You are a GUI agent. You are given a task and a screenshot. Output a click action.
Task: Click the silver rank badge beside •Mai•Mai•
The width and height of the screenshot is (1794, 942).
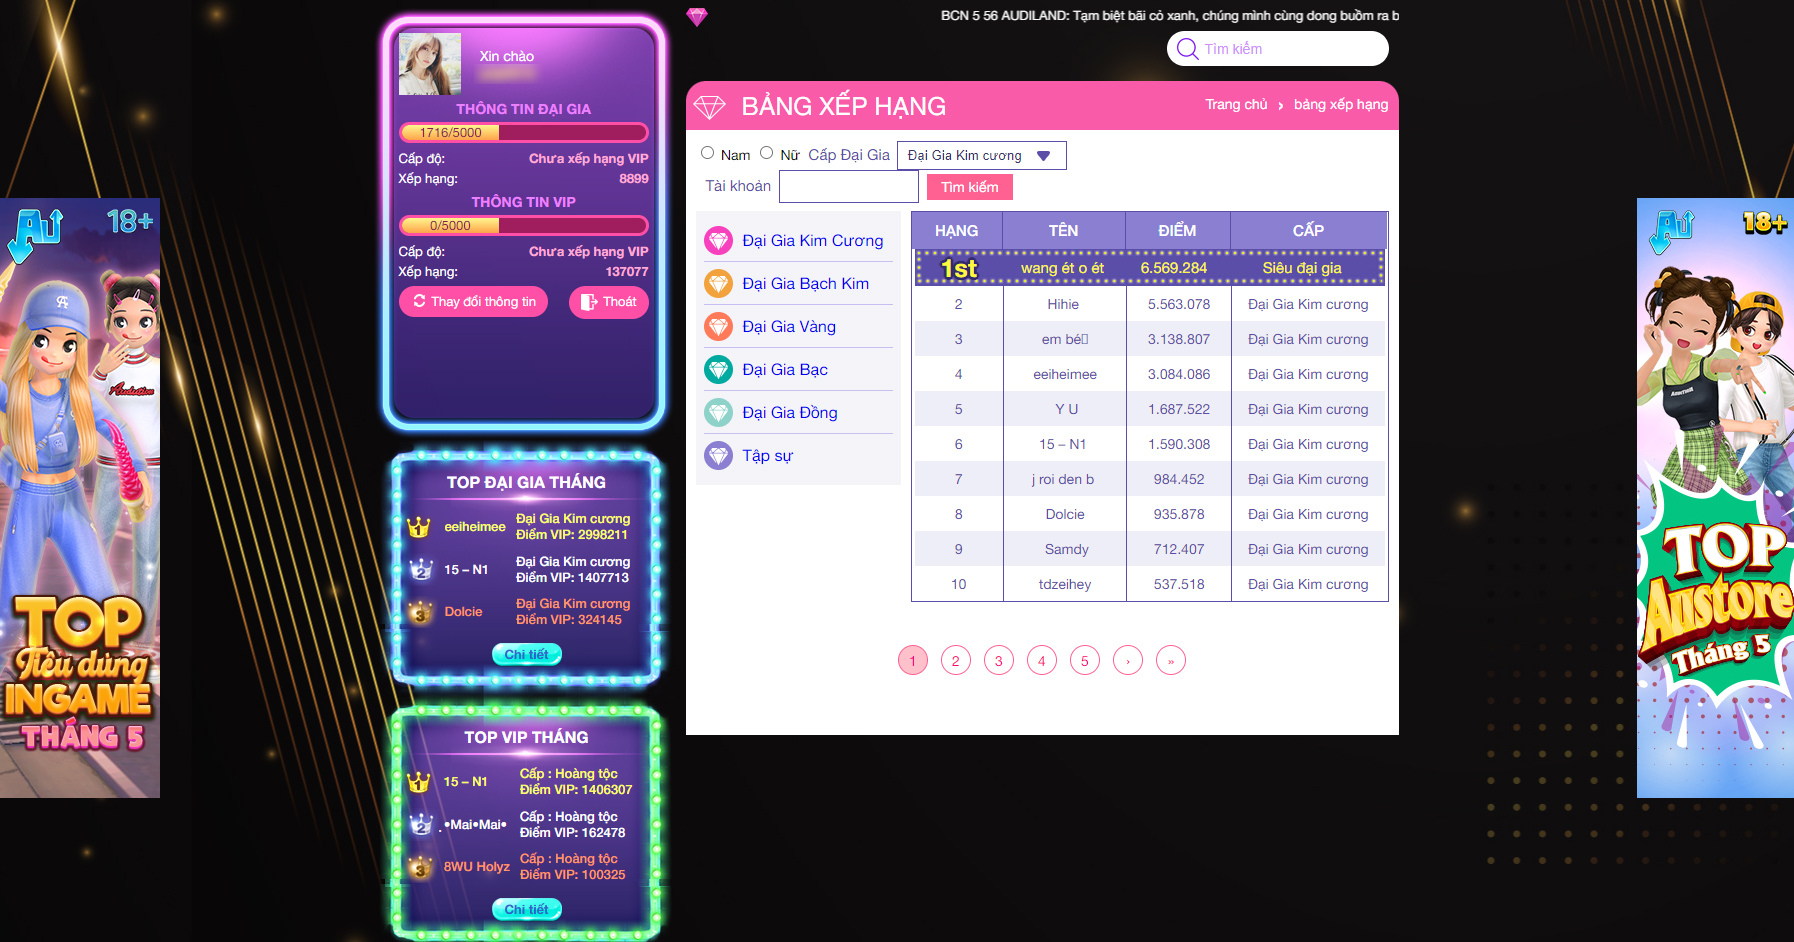point(421,825)
